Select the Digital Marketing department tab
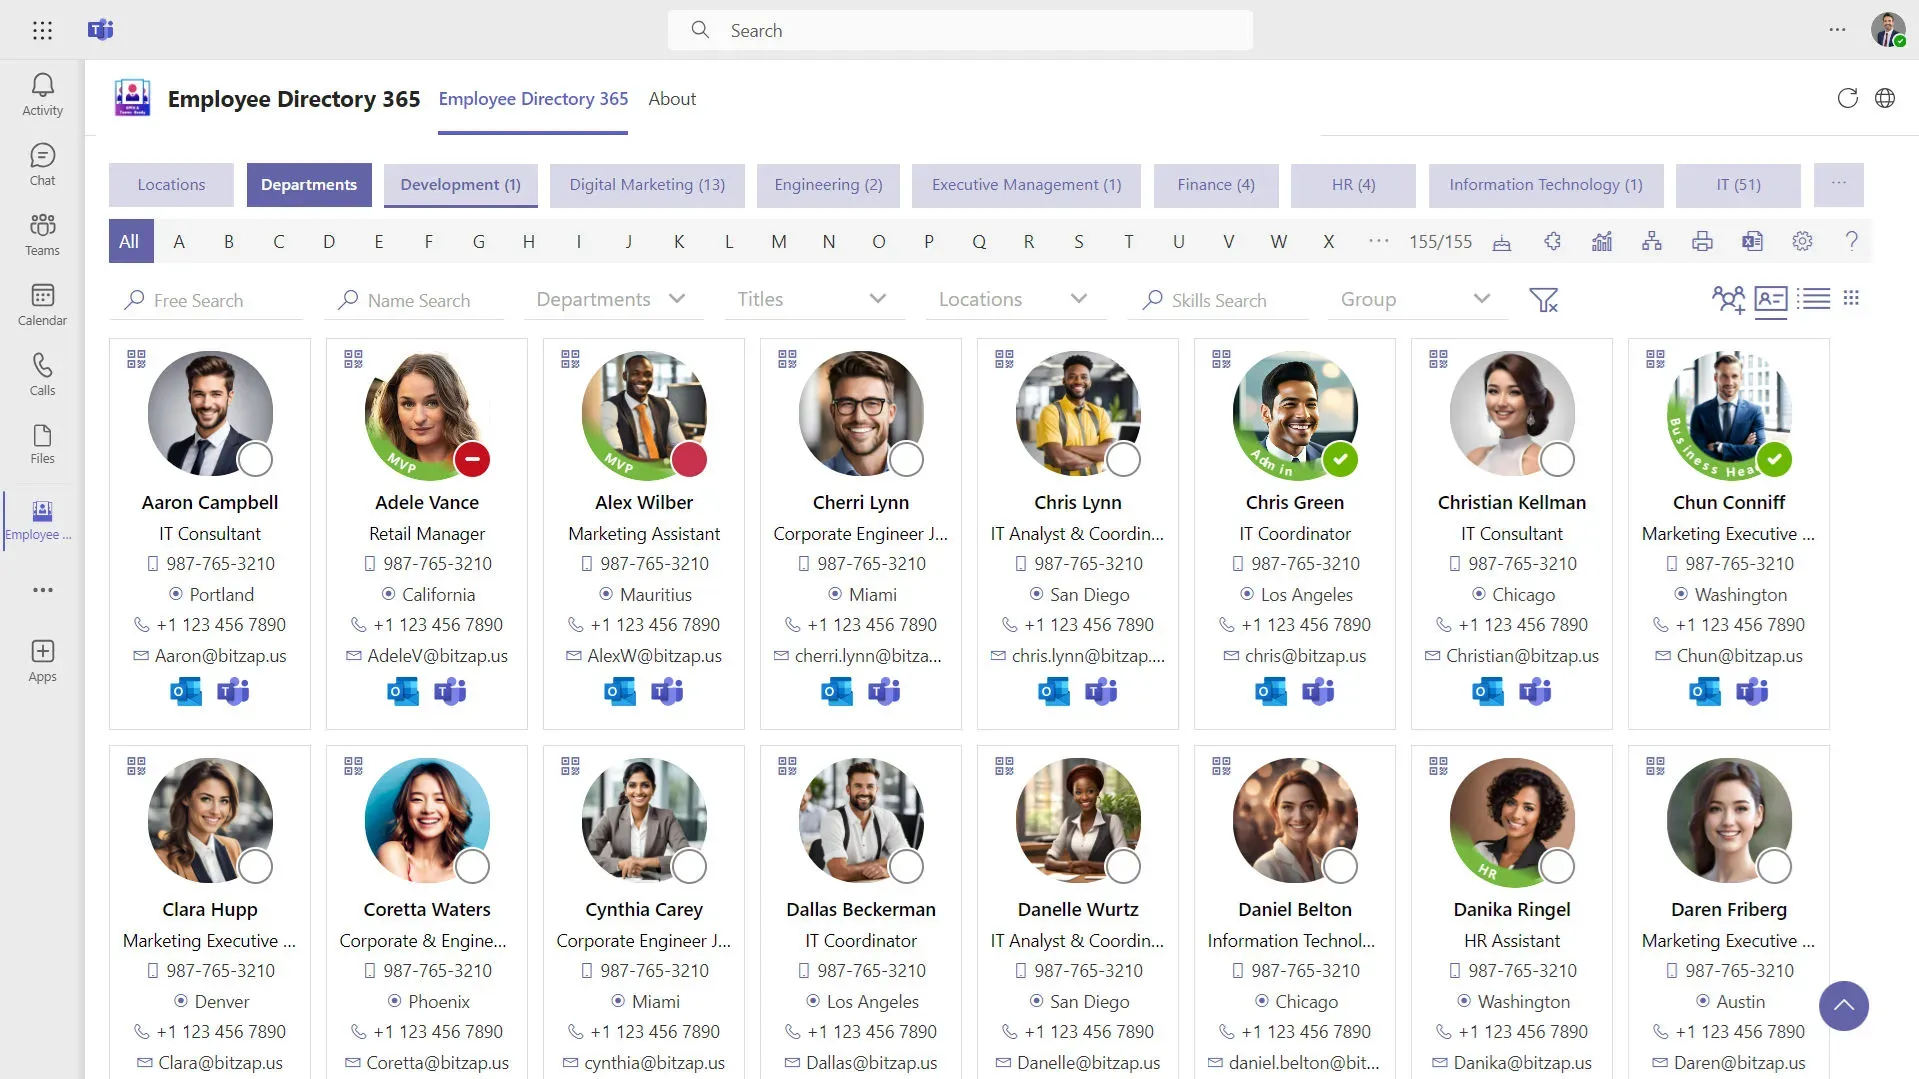Image resolution: width=1919 pixels, height=1079 pixels. [x=646, y=185]
